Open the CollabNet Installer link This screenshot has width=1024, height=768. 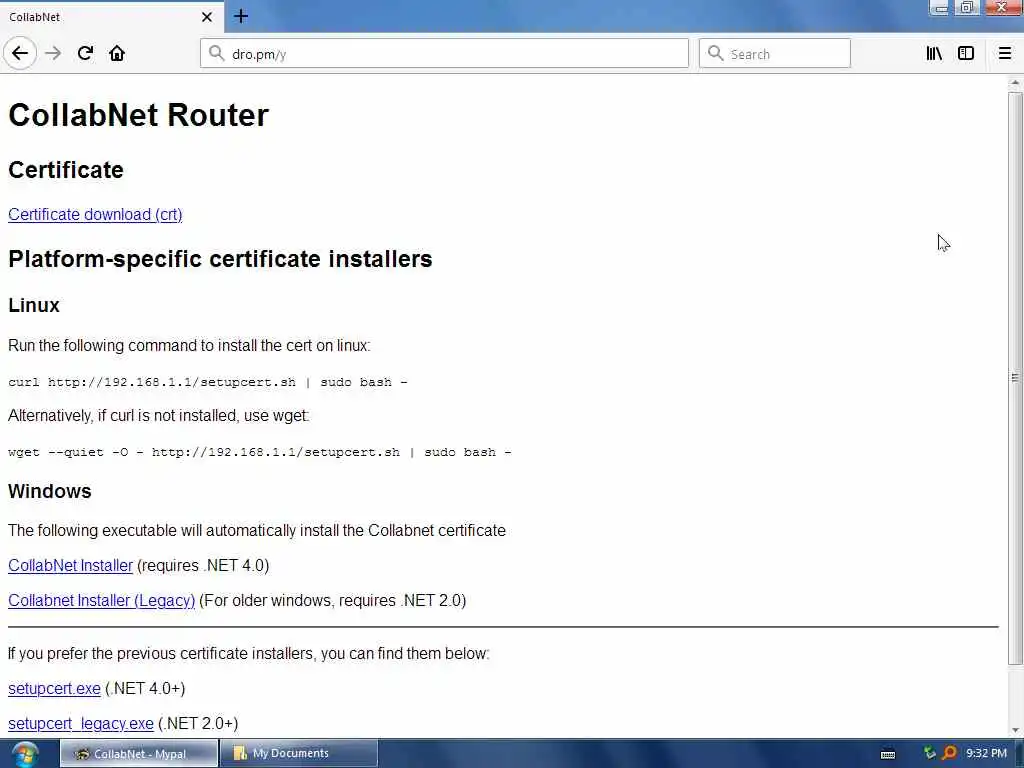tap(71, 566)
